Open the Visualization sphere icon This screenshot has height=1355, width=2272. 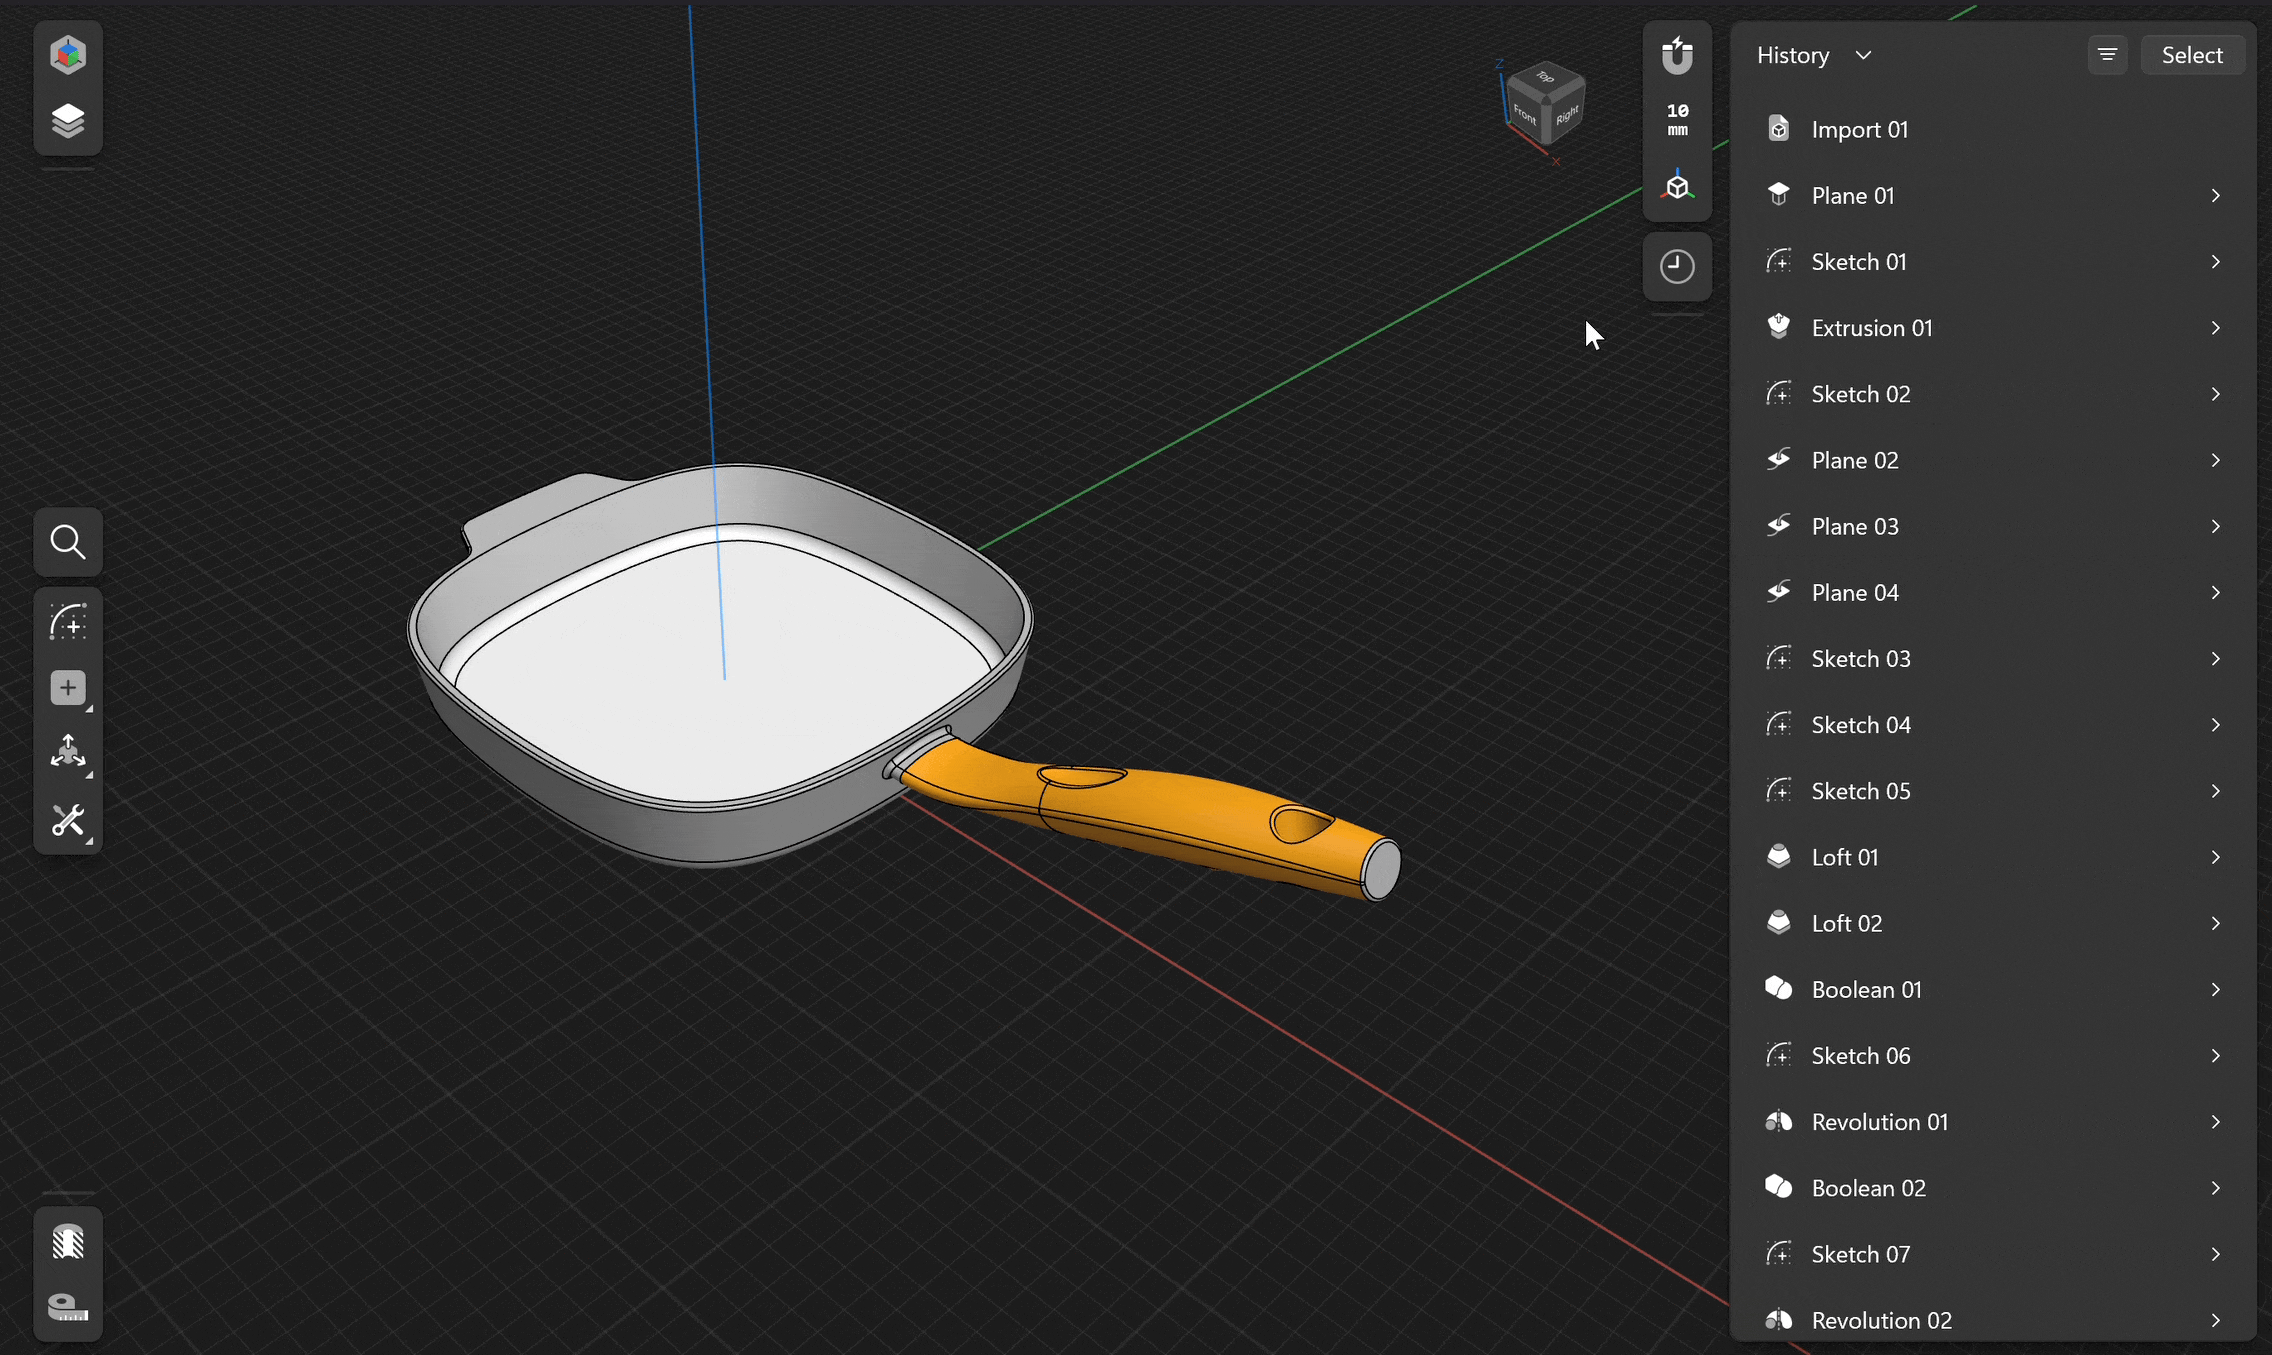click(x=68, y=1242)
